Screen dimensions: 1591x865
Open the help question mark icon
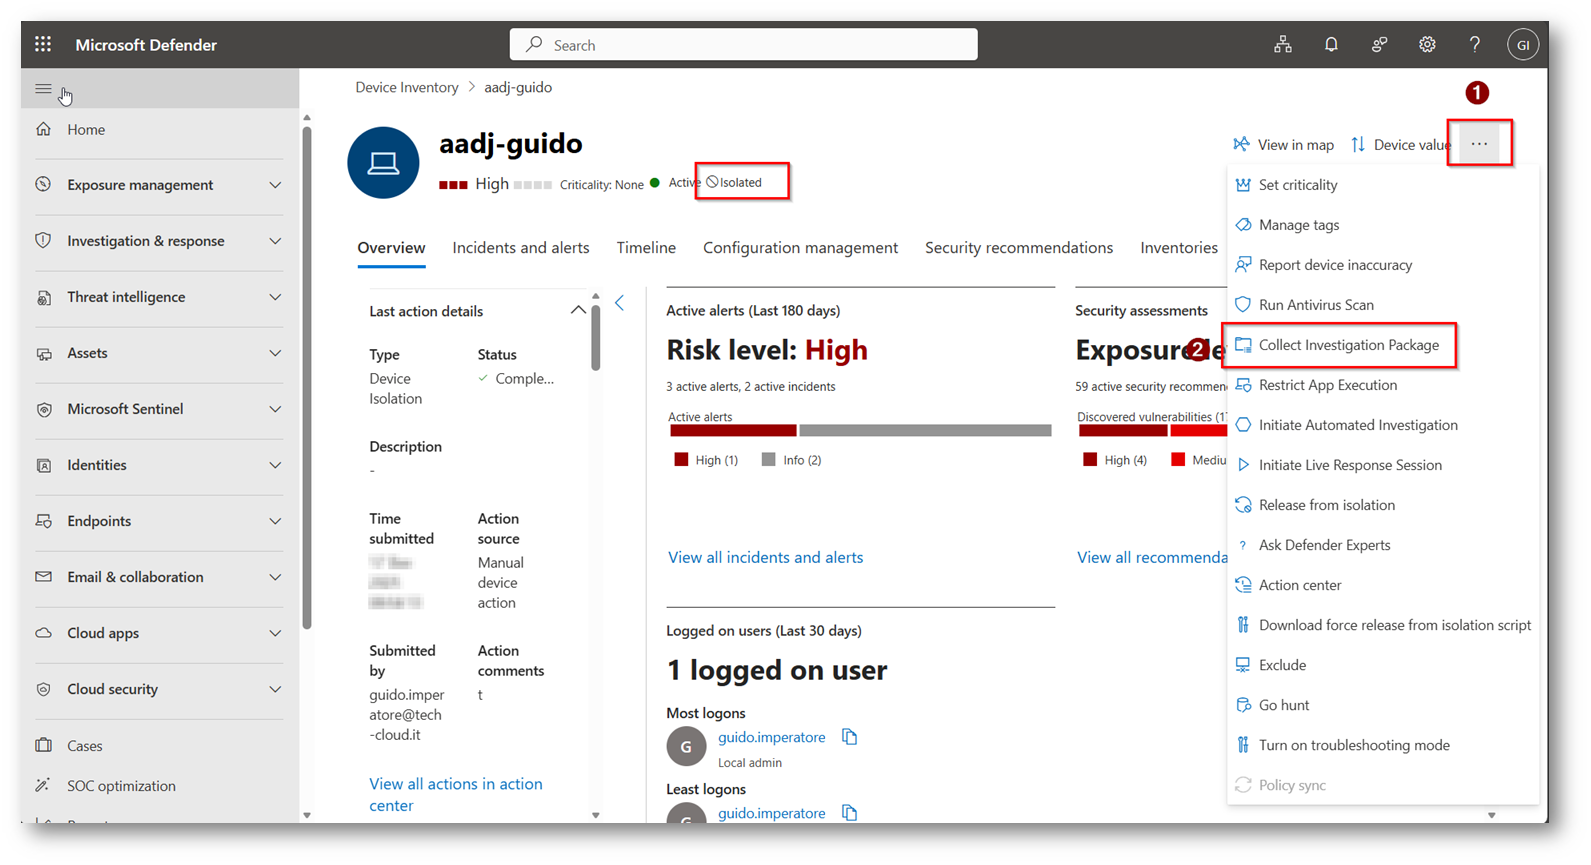(1474, 44)
